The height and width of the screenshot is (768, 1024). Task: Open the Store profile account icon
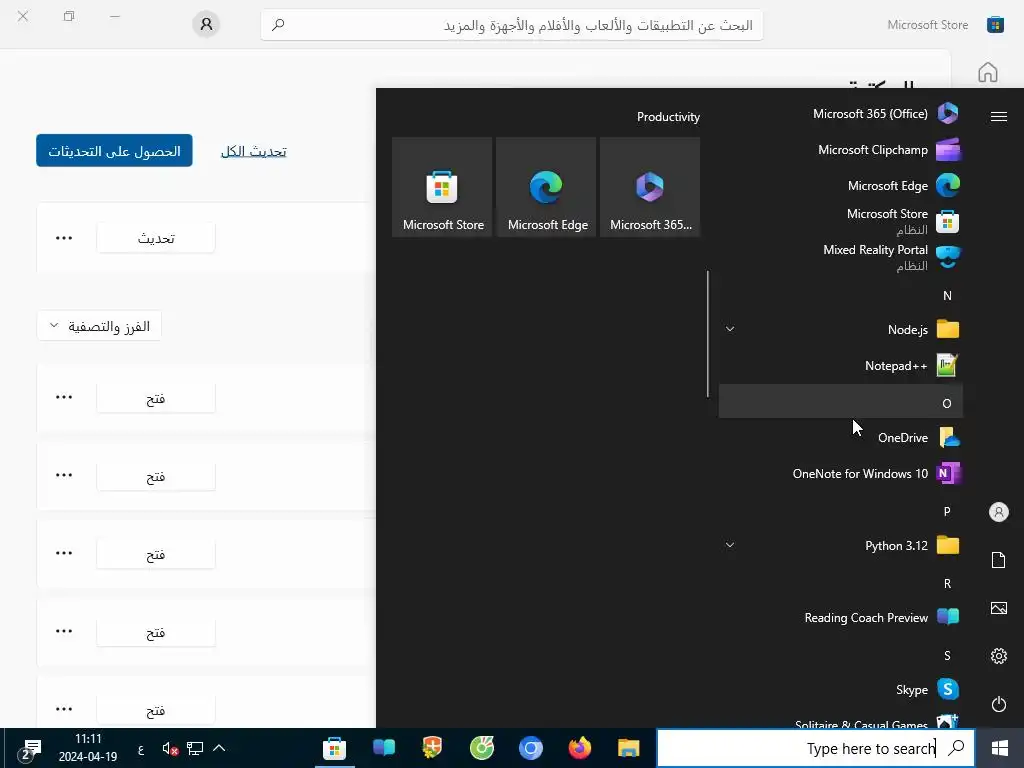pyautogui.click(x=206, y=24)
